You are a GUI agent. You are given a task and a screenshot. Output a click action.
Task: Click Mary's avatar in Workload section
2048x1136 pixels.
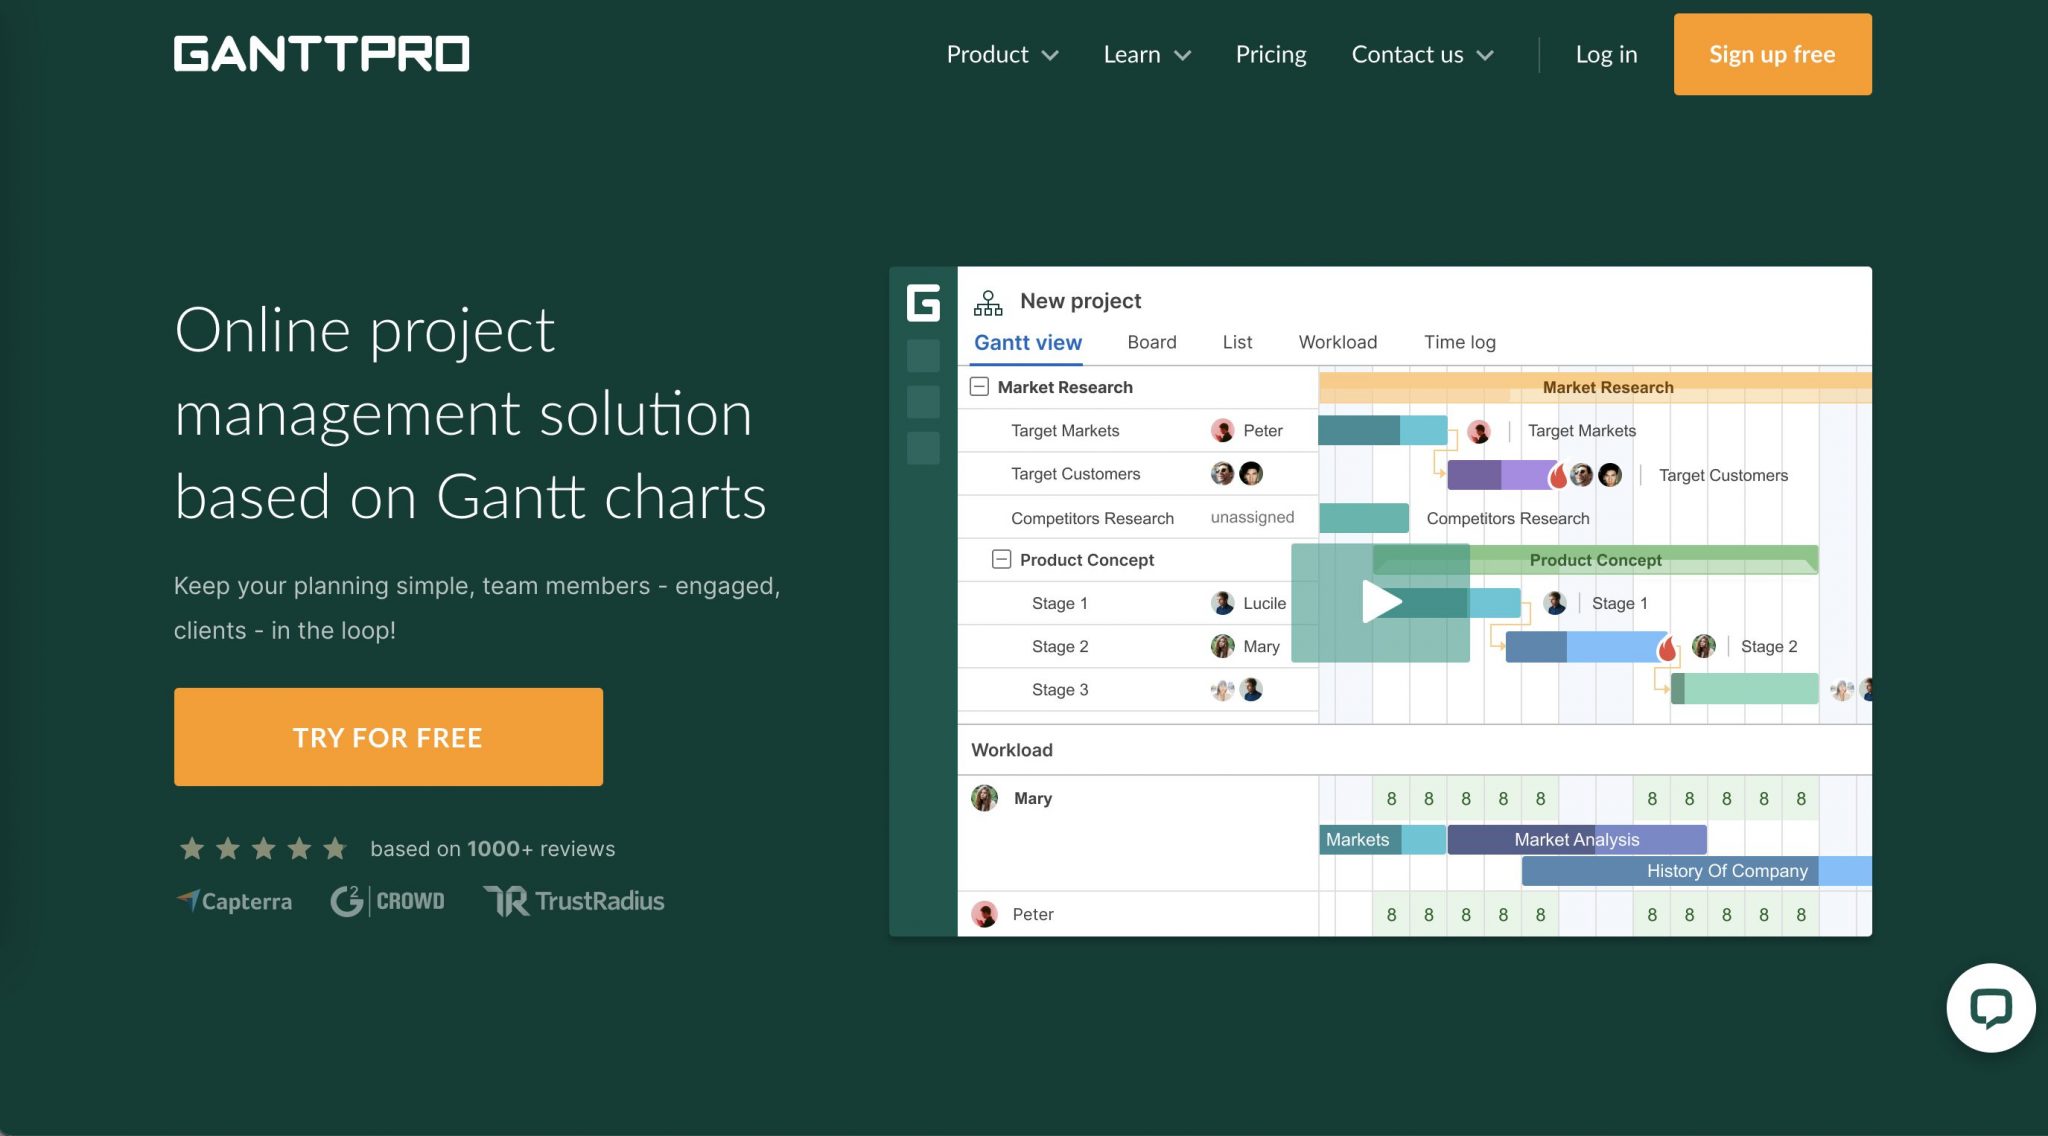[985, 798]
